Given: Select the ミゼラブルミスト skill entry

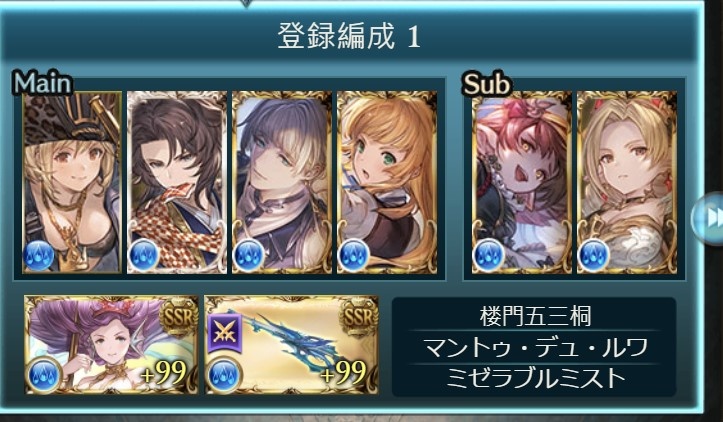Looking at the screenshot, I should pyautogui.click(x=535, y=378).
